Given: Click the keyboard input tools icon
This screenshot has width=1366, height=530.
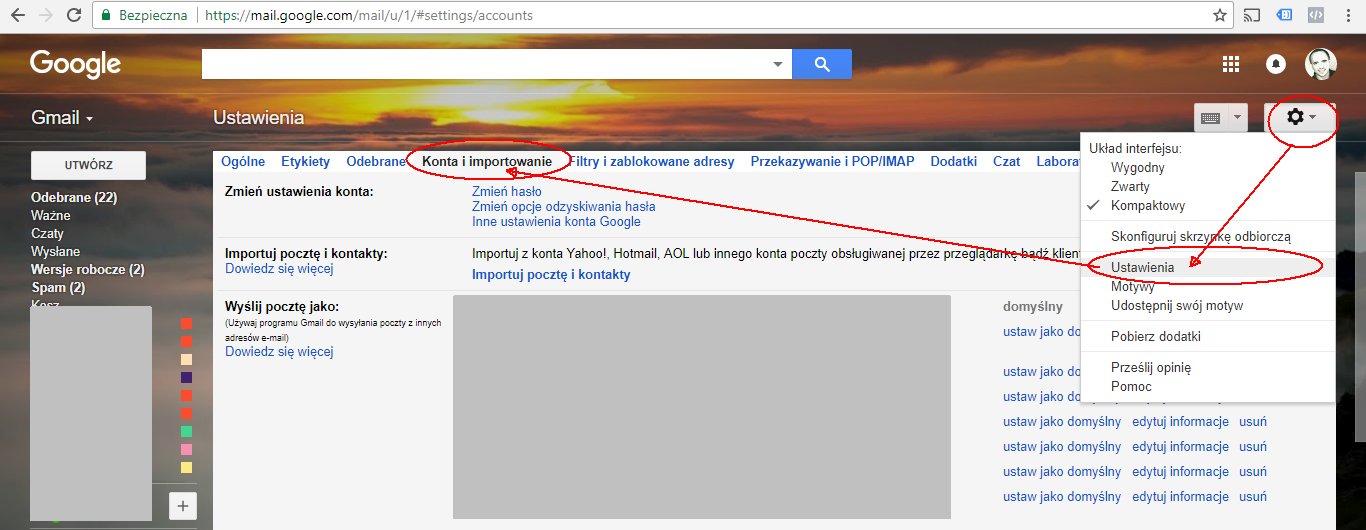Looking at the screenshot, I should (1210, 118).
